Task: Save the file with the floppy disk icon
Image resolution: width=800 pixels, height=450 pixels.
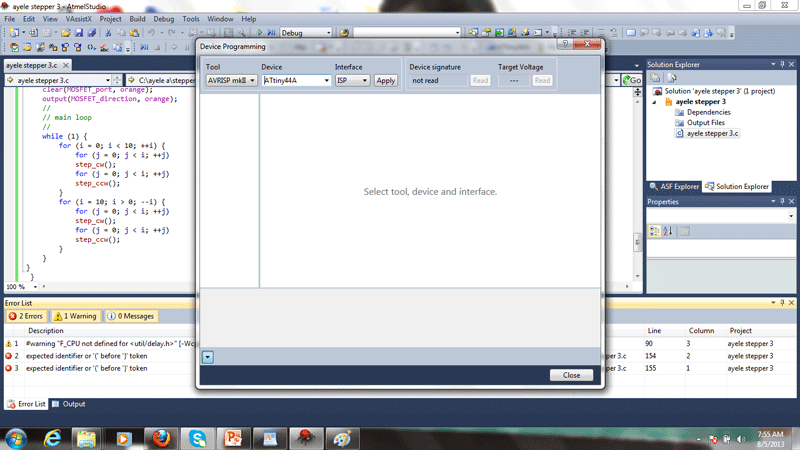Action: point(79,33)
